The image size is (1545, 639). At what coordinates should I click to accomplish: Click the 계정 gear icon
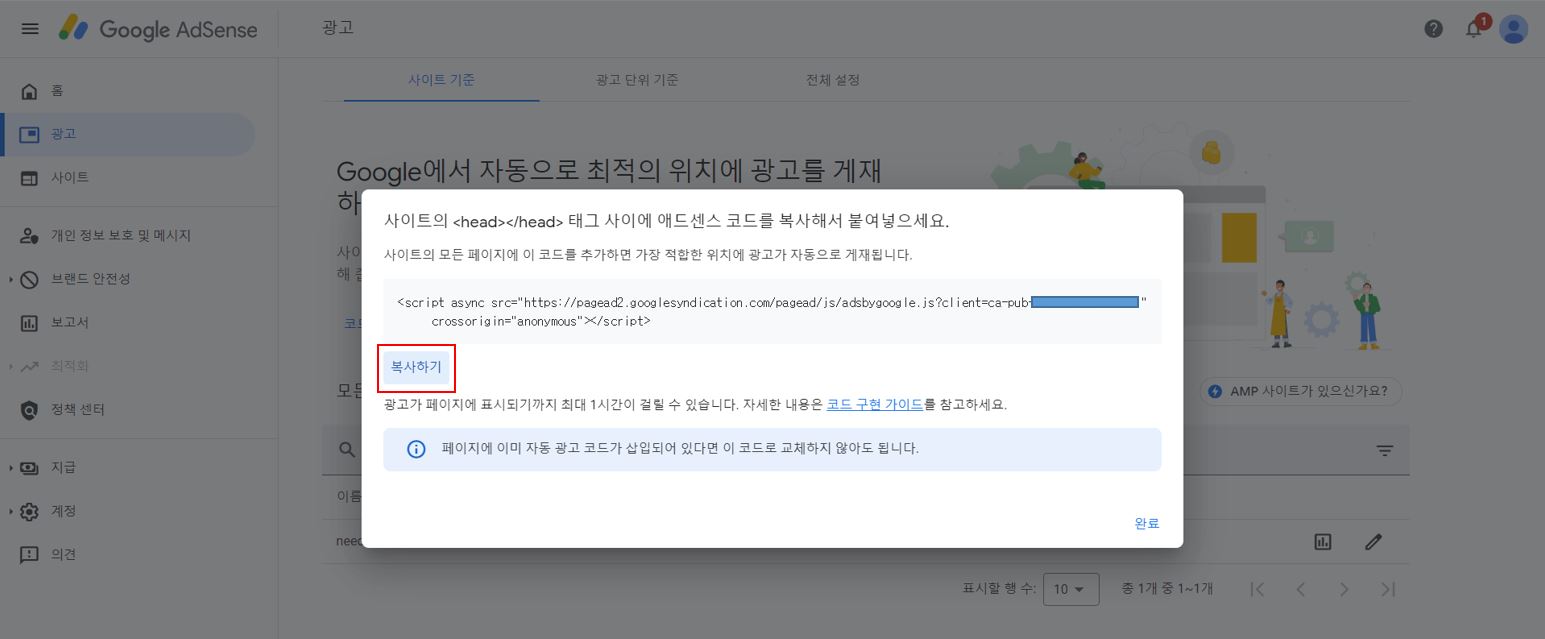pos(29,511)
